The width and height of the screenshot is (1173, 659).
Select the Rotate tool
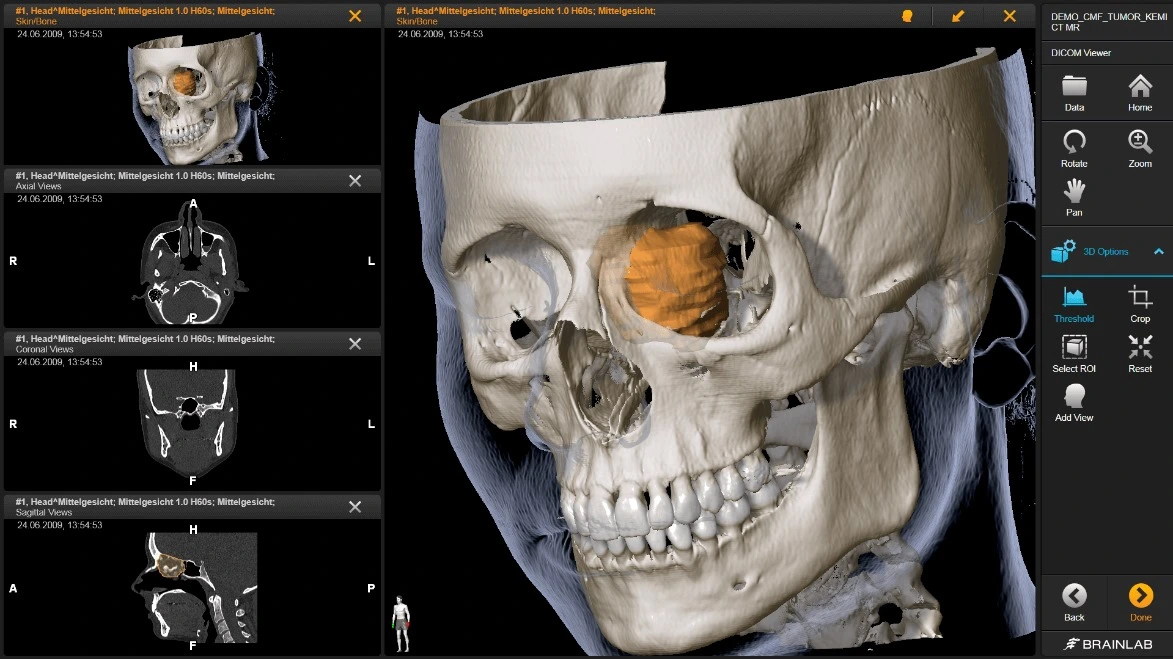(x=1074, y=144)
